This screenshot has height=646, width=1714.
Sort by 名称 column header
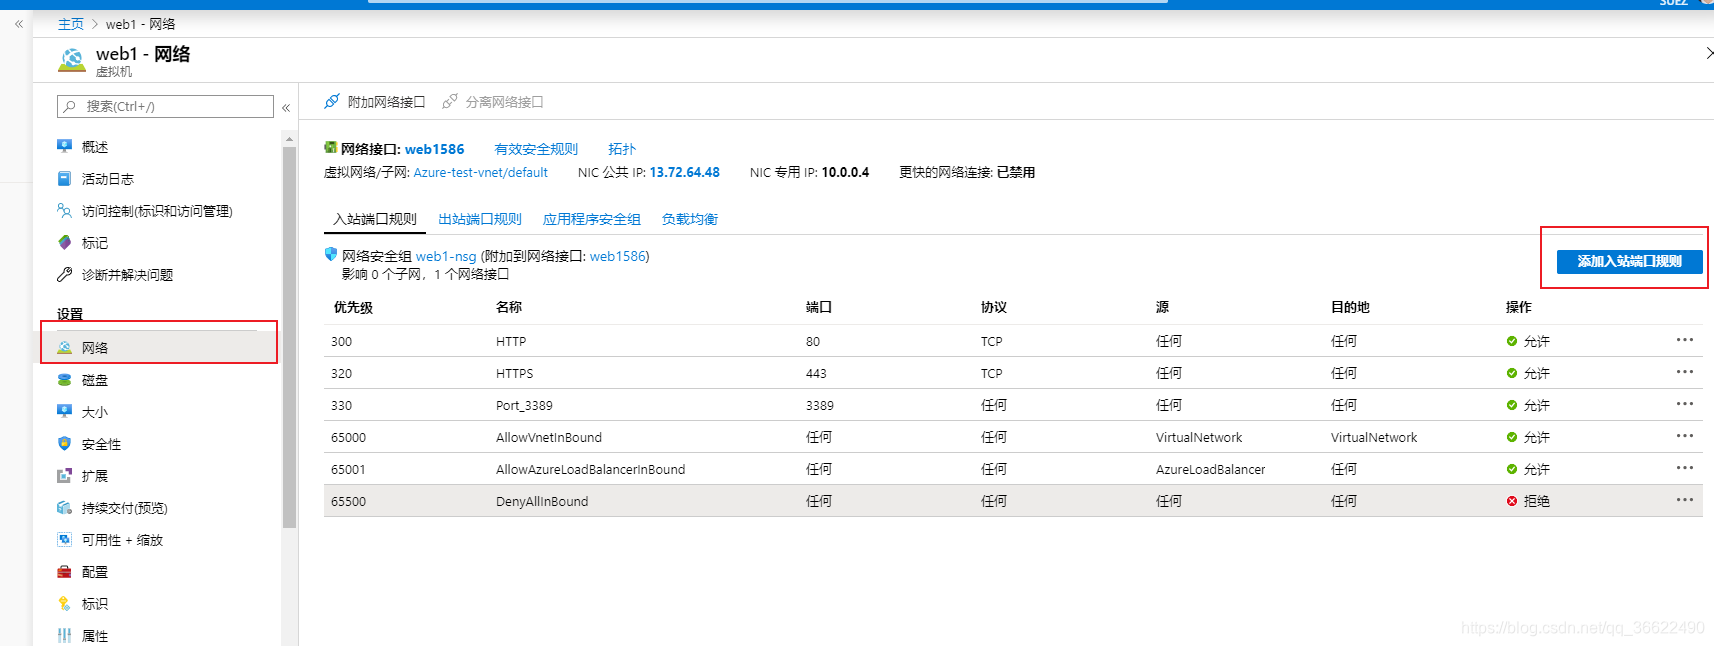point(509,307)
